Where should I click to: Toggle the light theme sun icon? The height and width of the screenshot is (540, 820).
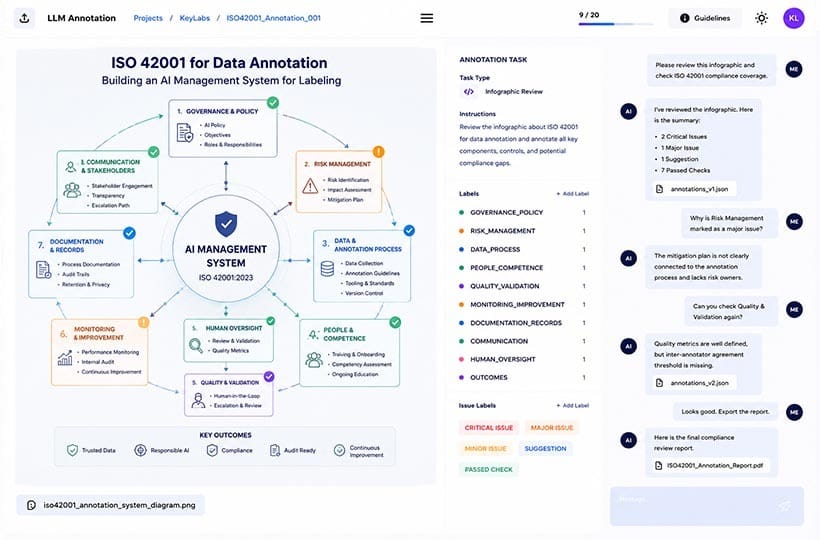(x=761, y=18)
